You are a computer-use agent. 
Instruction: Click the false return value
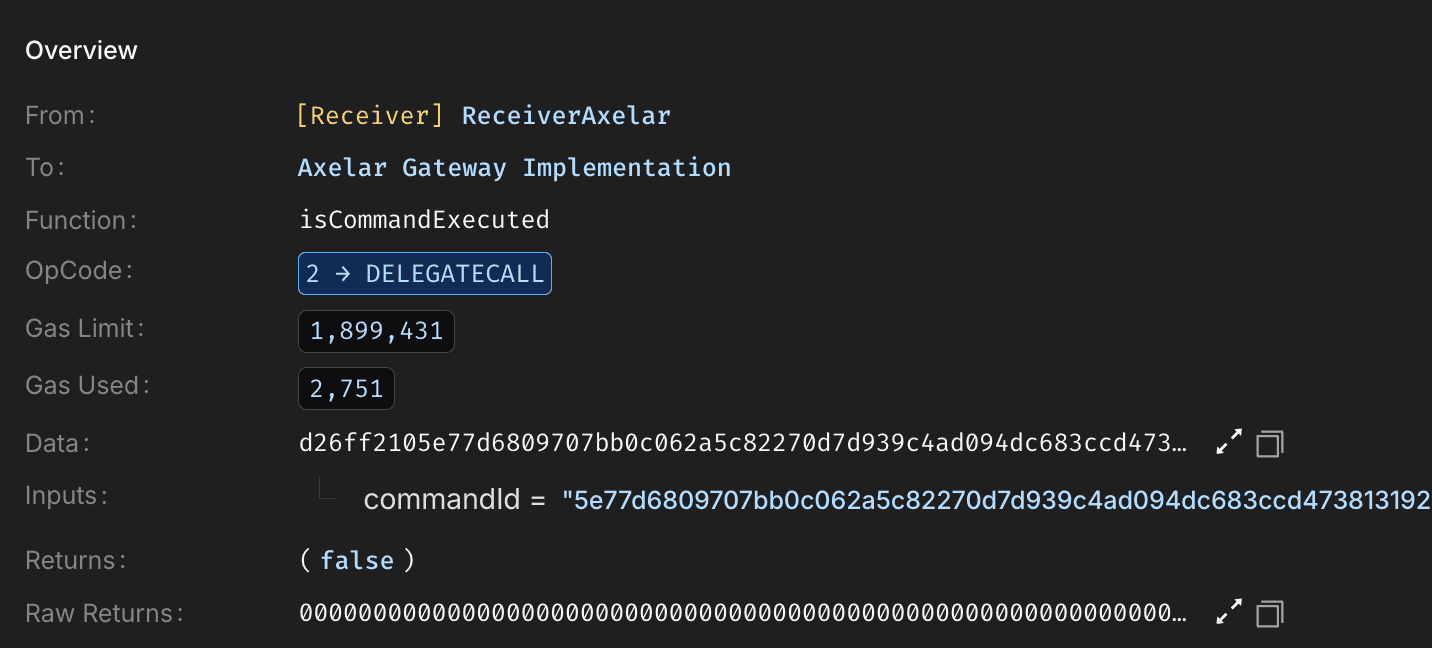(x=356, y=560)
